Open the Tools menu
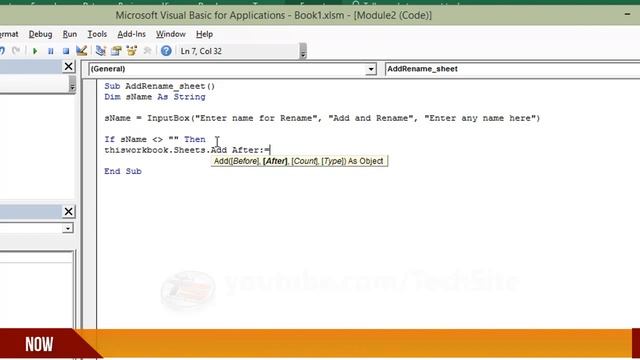640x360 pixels. [97, 34]
